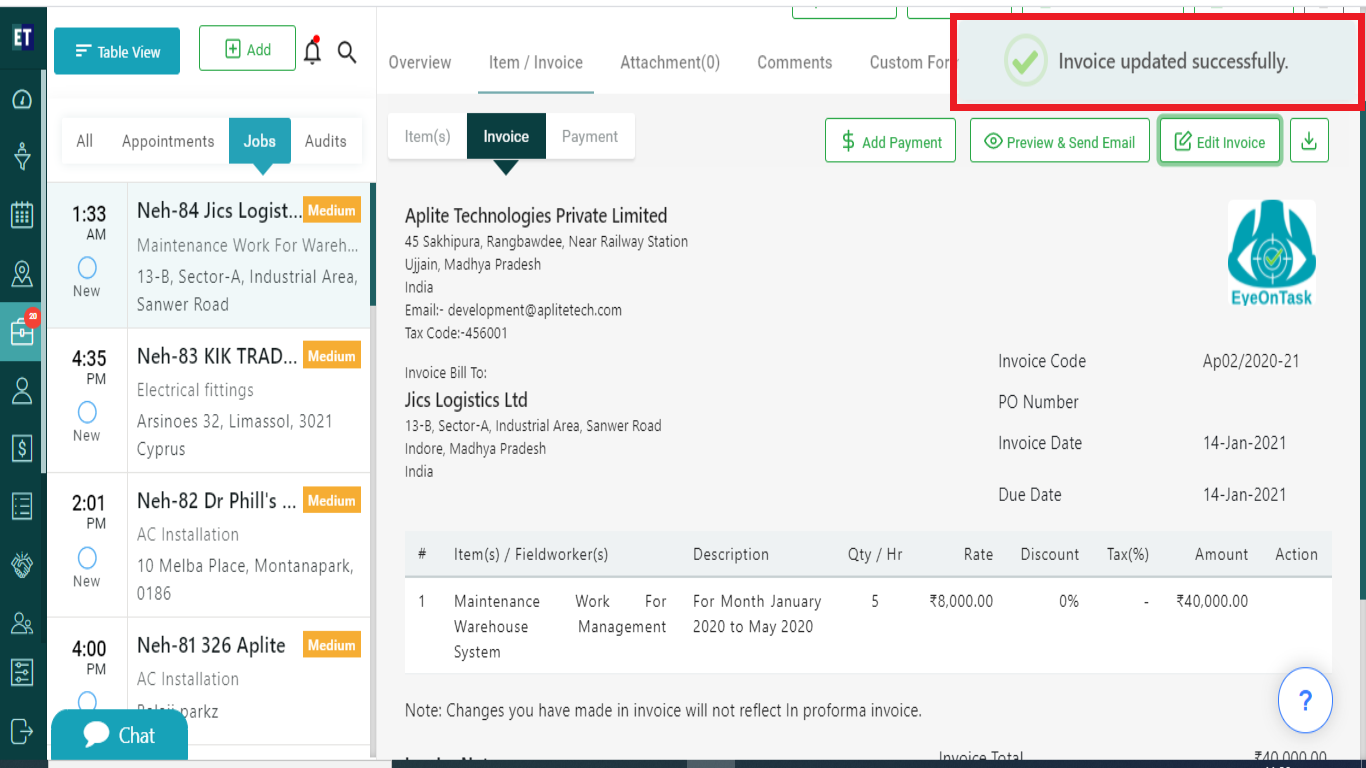Open the Jobs briefcase icon with badge

22,331
